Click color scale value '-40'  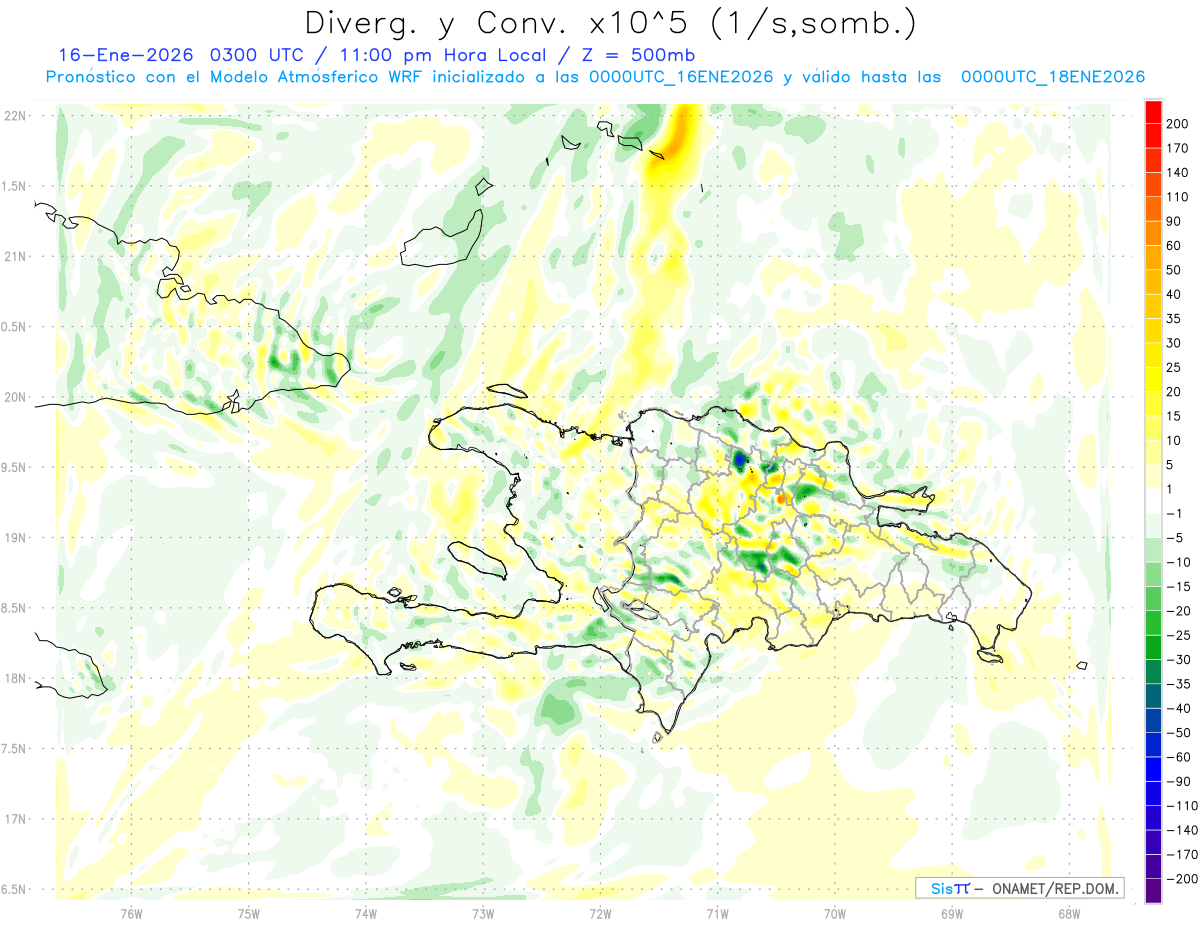click(x=1180, y=708)
